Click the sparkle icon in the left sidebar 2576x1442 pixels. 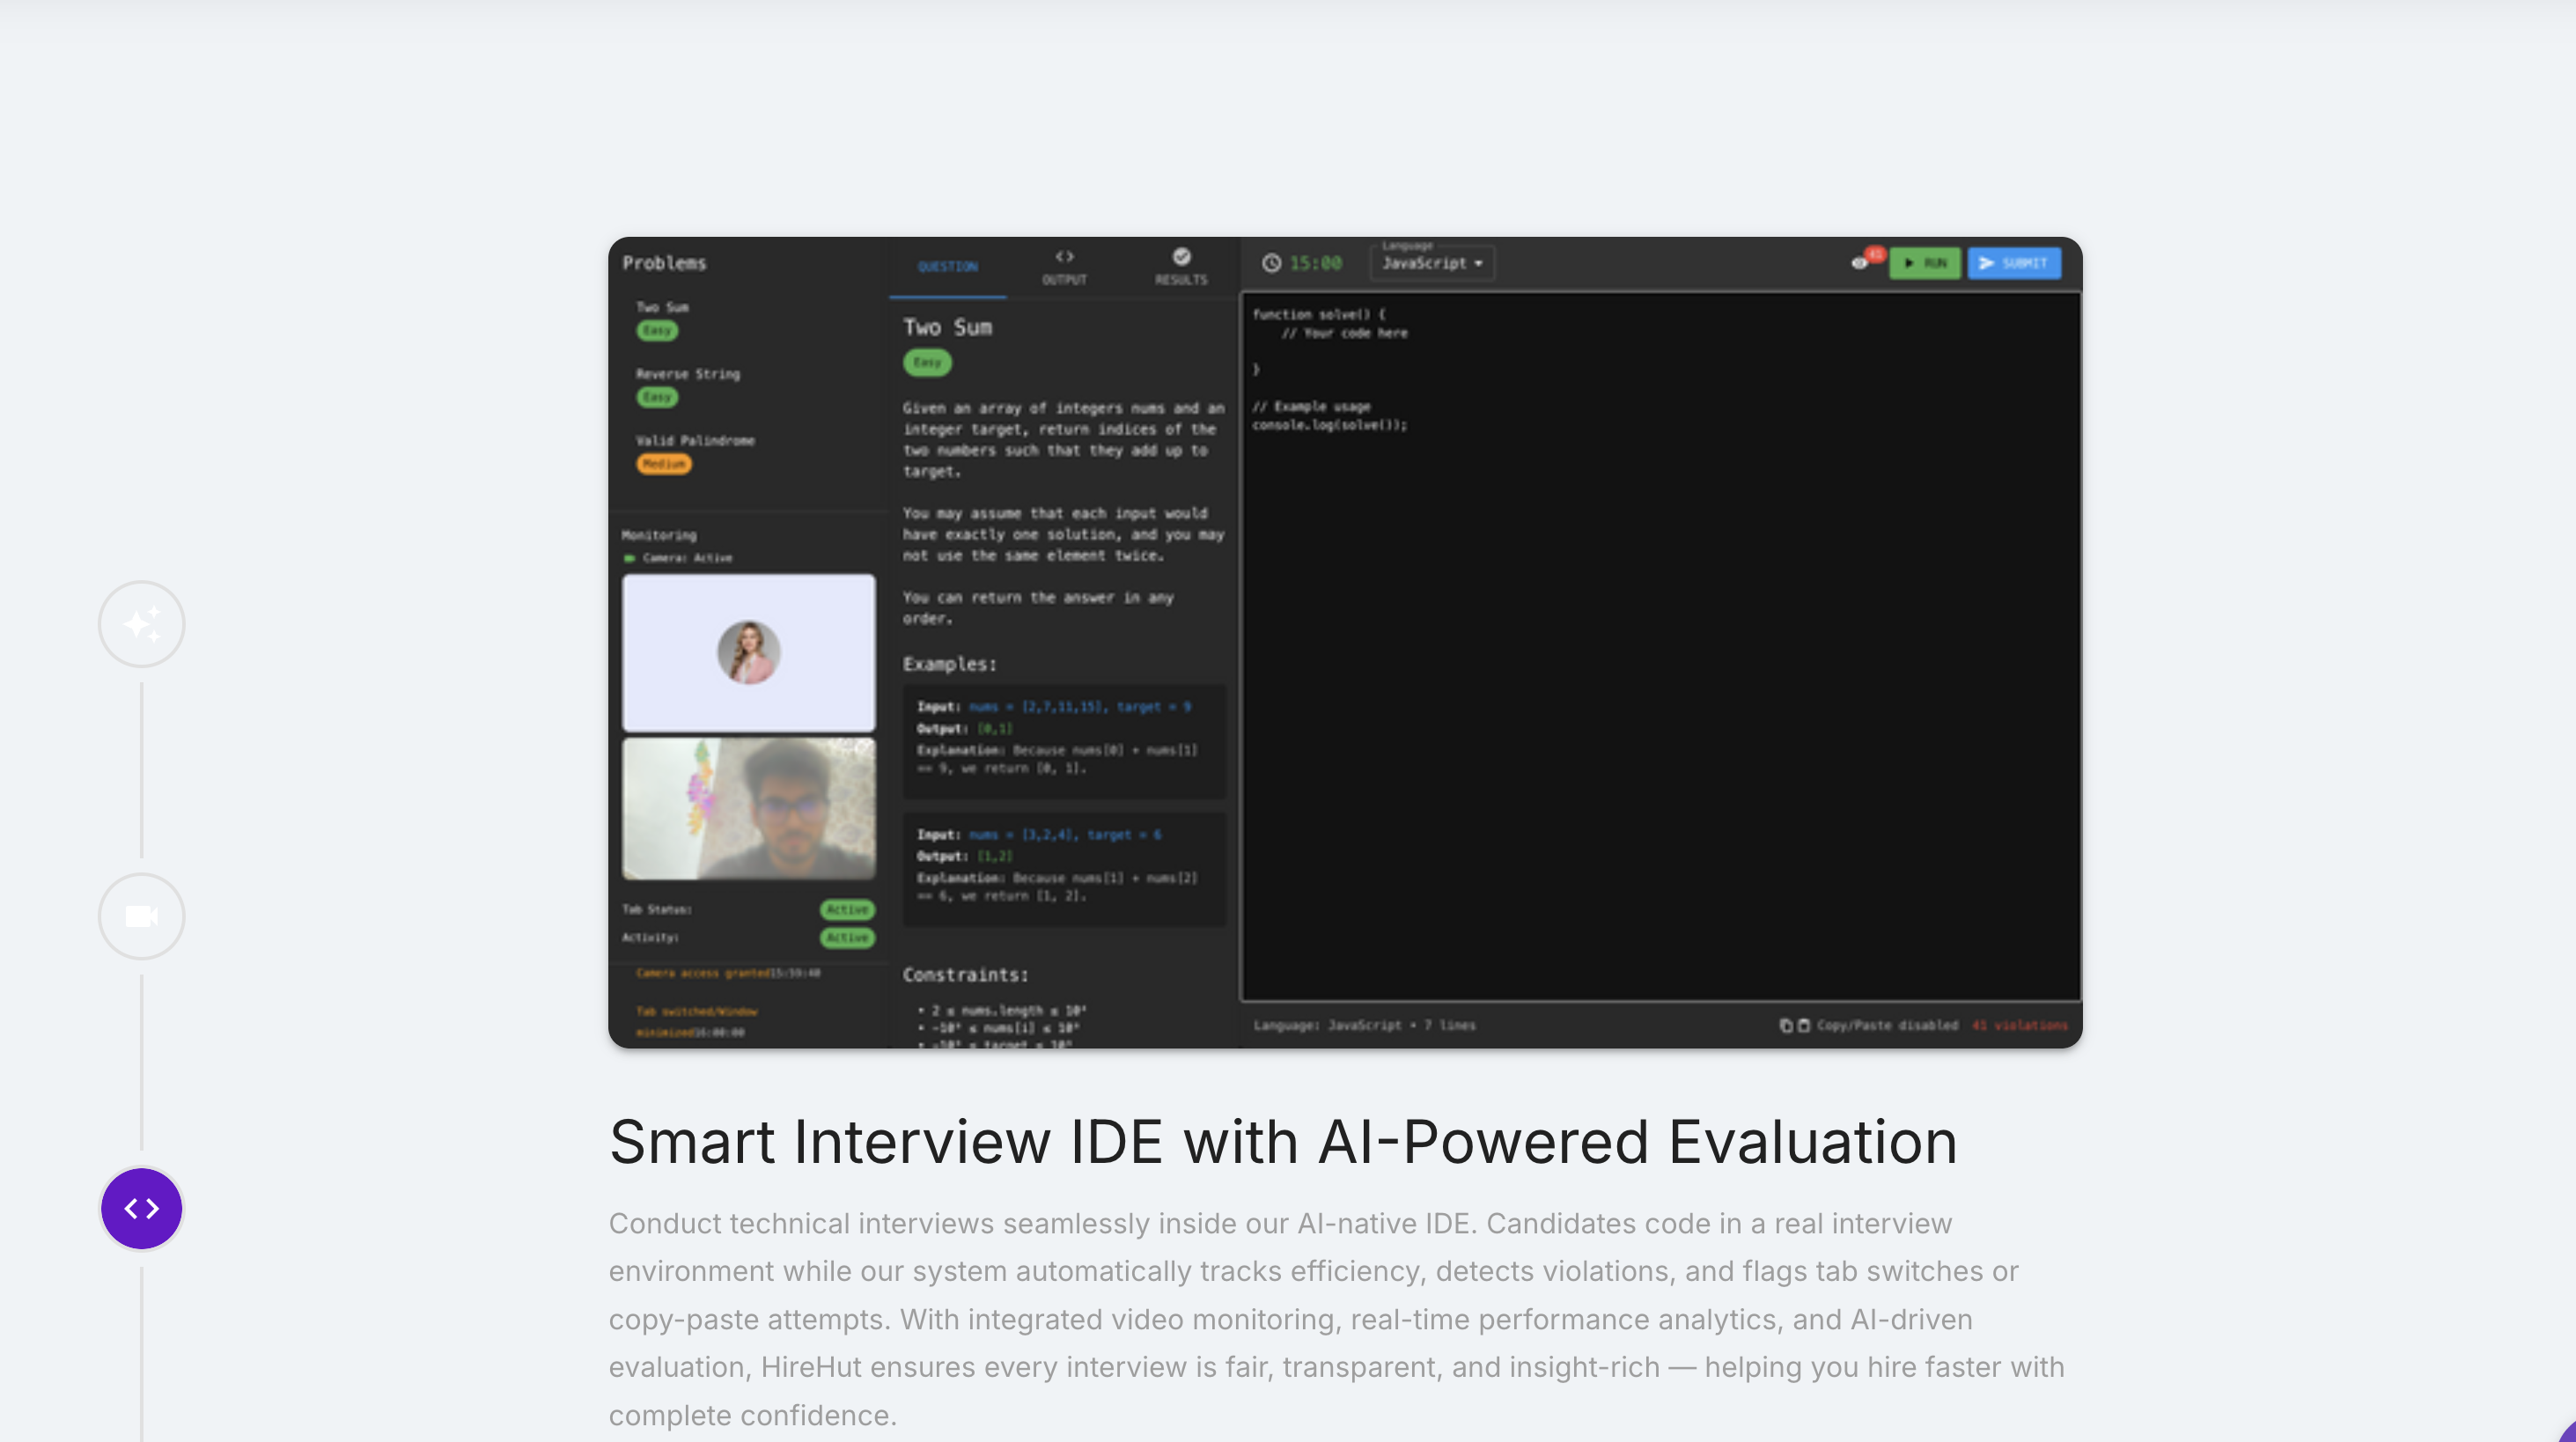pyautogui.click(x=141, y=623)
